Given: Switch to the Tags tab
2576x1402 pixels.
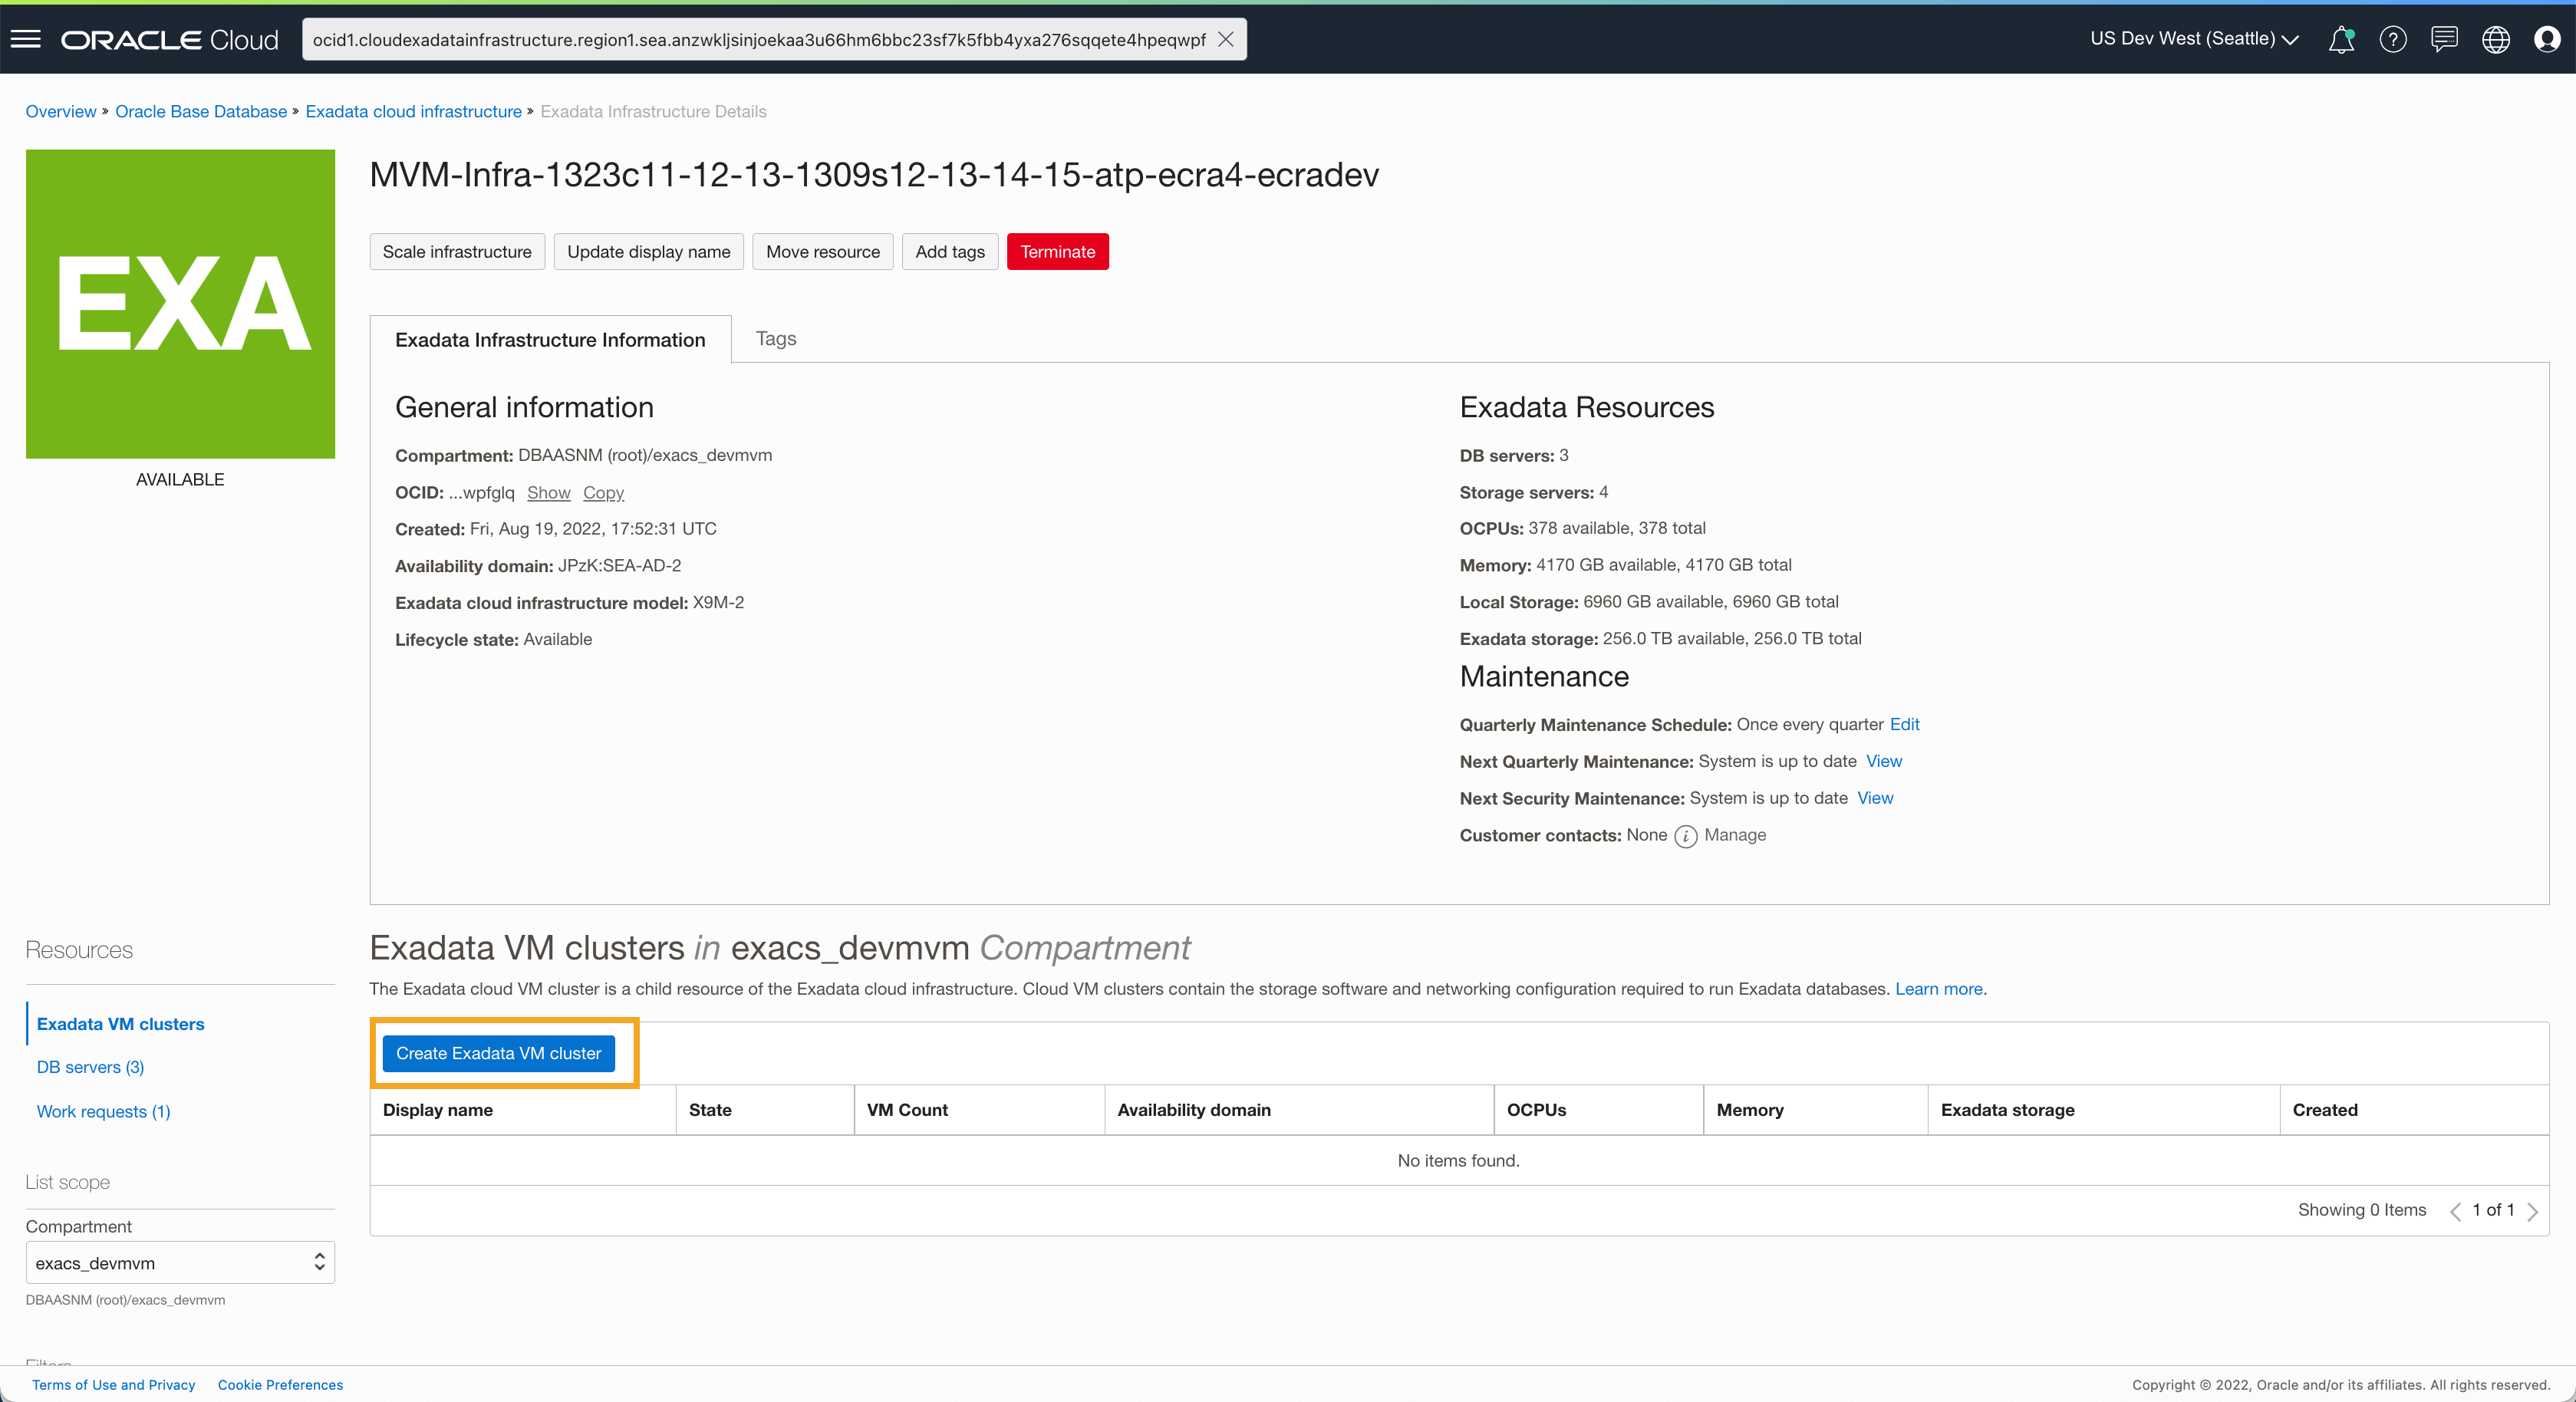Looking at the screenshot, I should tap(775, 339).
